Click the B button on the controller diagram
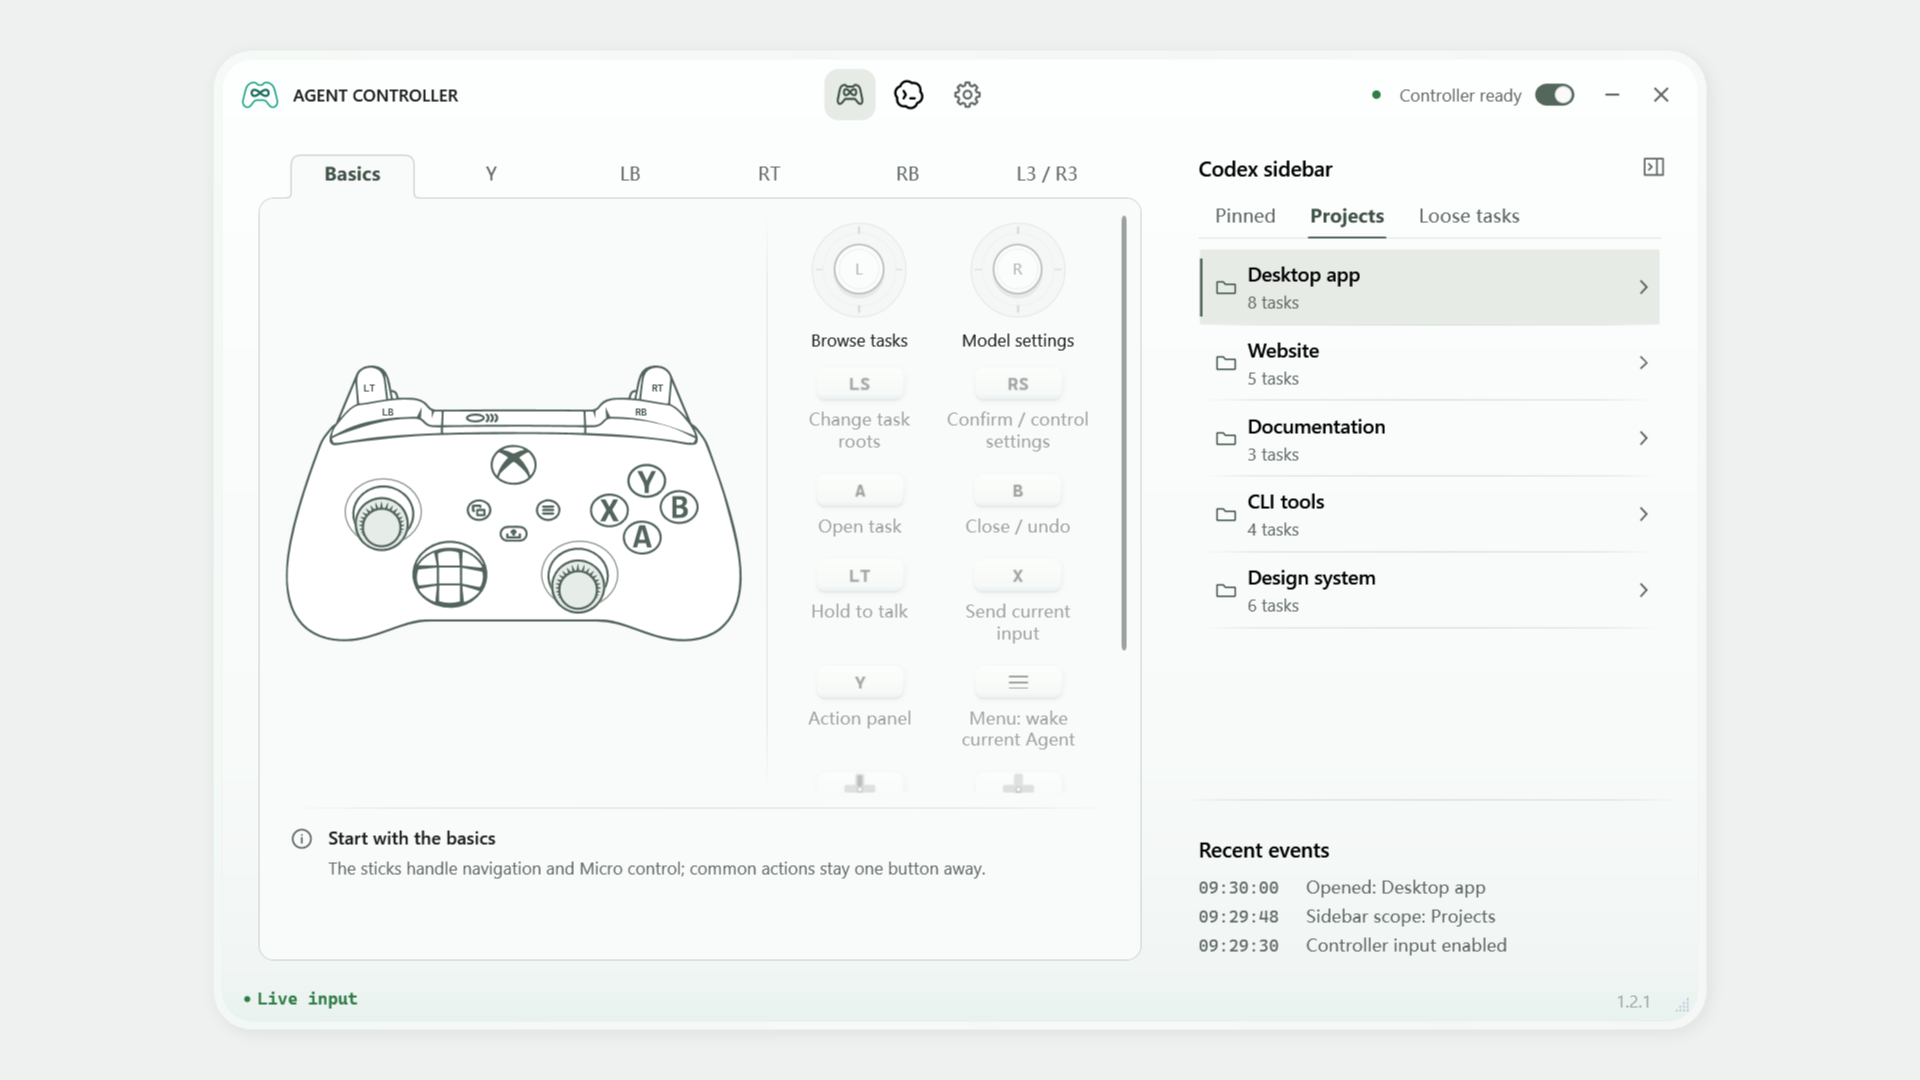Image resolution: width=1920 pixels, height=1080 pixels. [x=680, y=507]
